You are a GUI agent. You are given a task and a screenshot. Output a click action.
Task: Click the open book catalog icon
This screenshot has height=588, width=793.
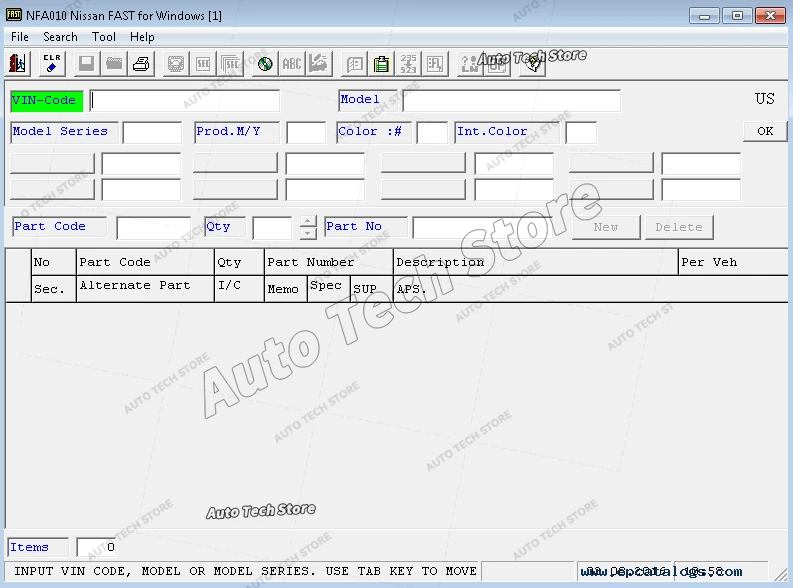tap(355, 64)
